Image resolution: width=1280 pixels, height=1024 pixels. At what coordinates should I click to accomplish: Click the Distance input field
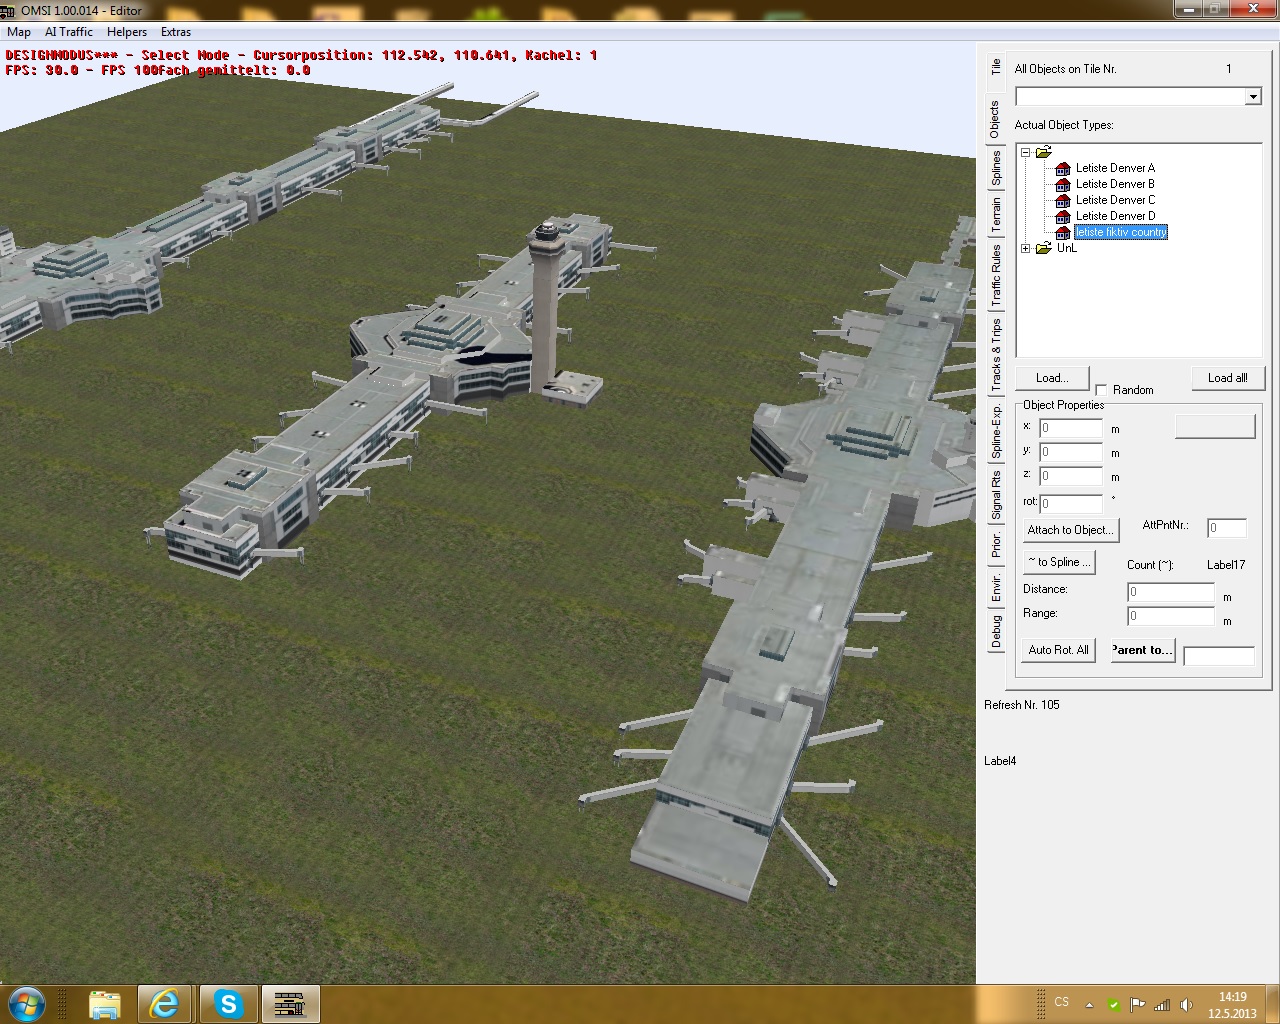coord(1170,592)
